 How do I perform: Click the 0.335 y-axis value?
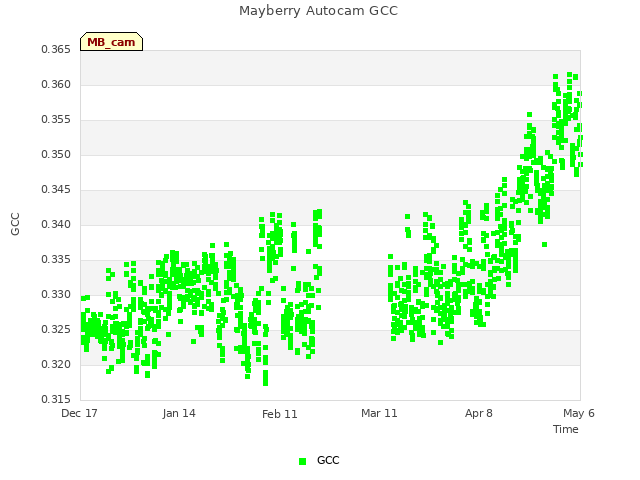tap(56, 260)
